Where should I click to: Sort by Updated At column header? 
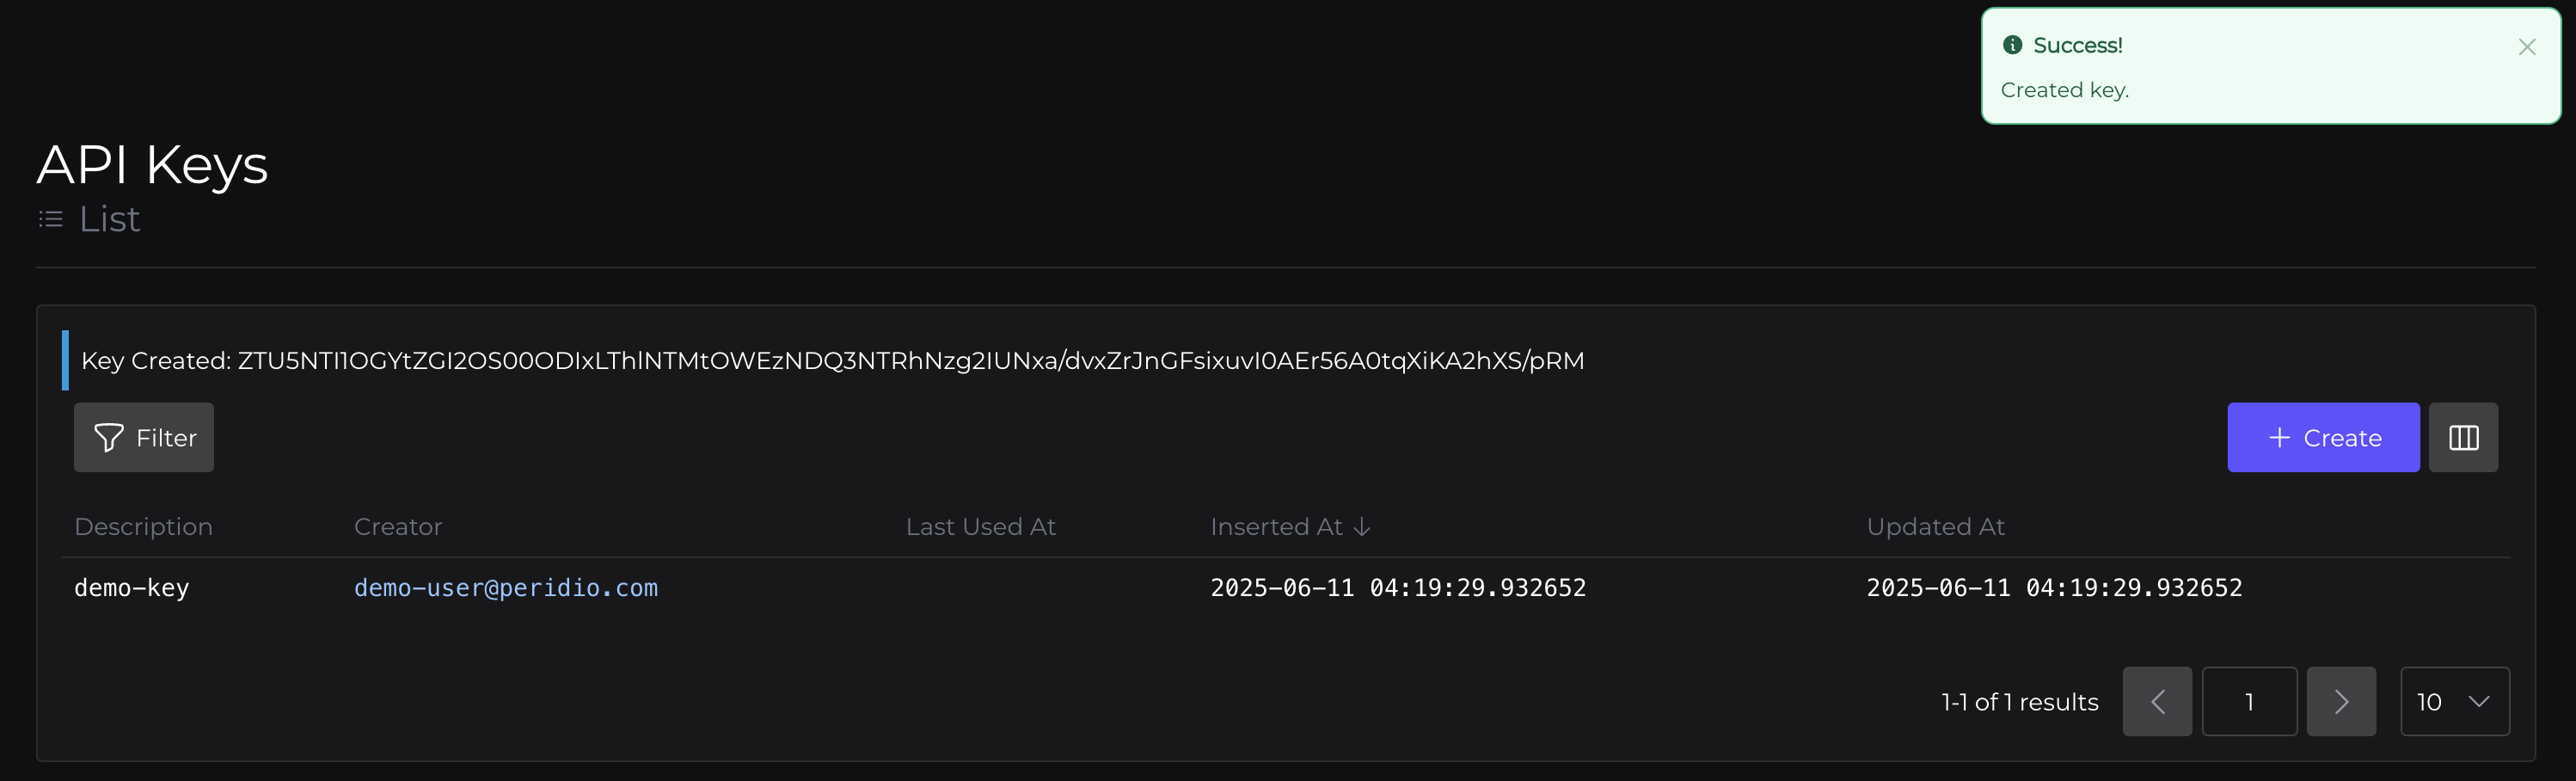[1934, 527]
